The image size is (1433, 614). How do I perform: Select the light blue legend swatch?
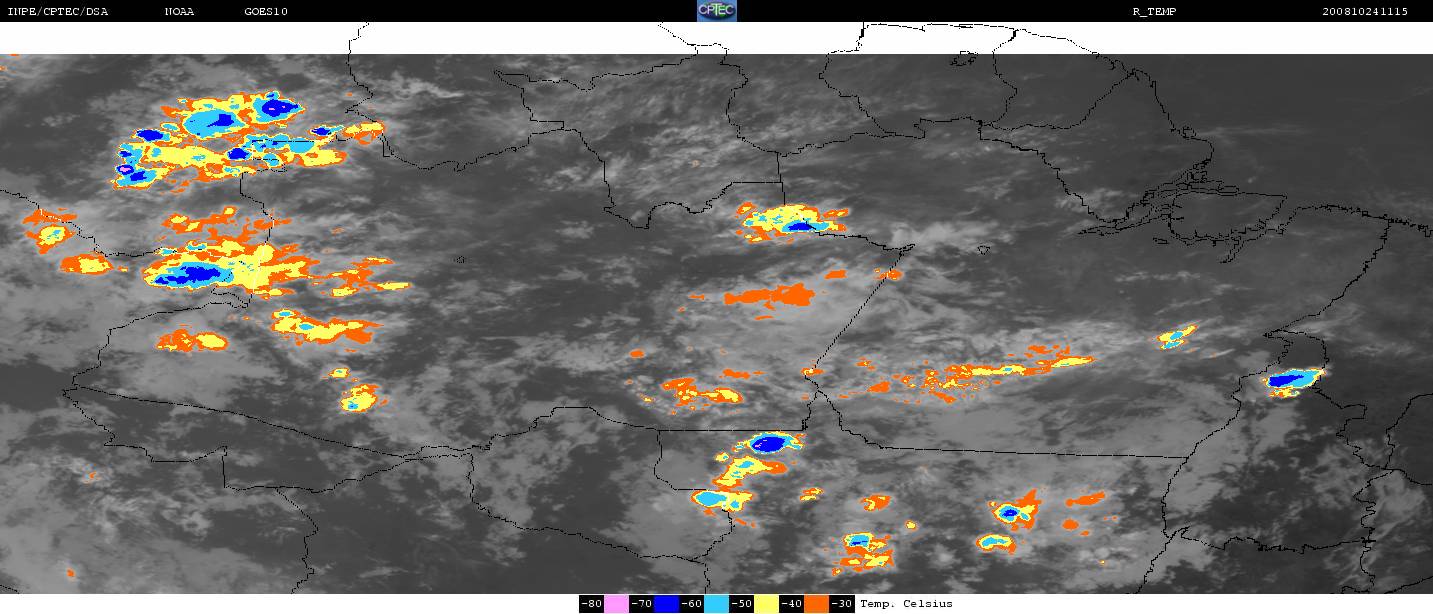click(x=716, y=603)
